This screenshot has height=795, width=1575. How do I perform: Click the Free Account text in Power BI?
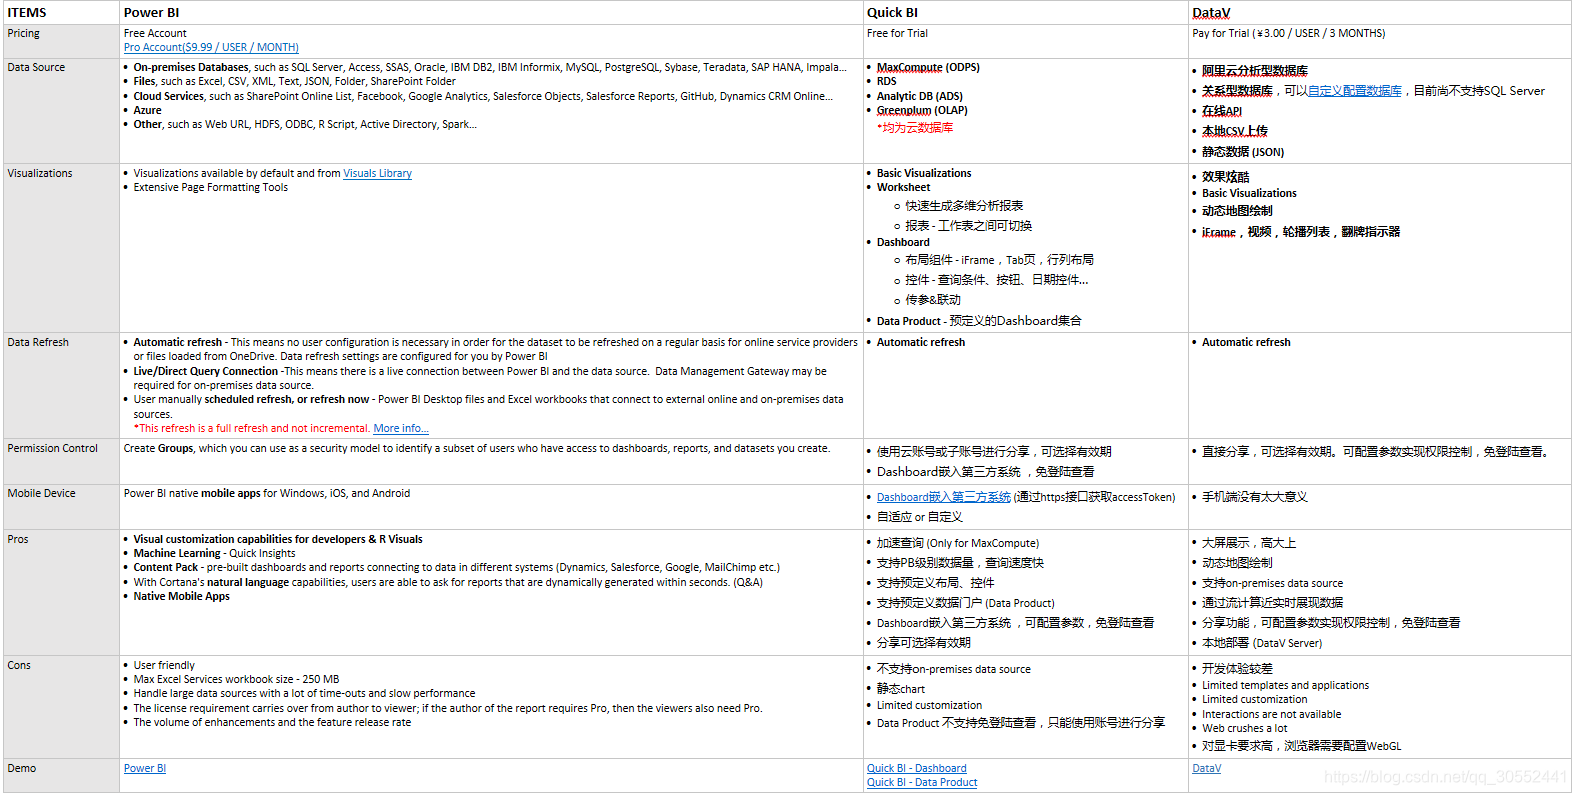pos(155,33)
